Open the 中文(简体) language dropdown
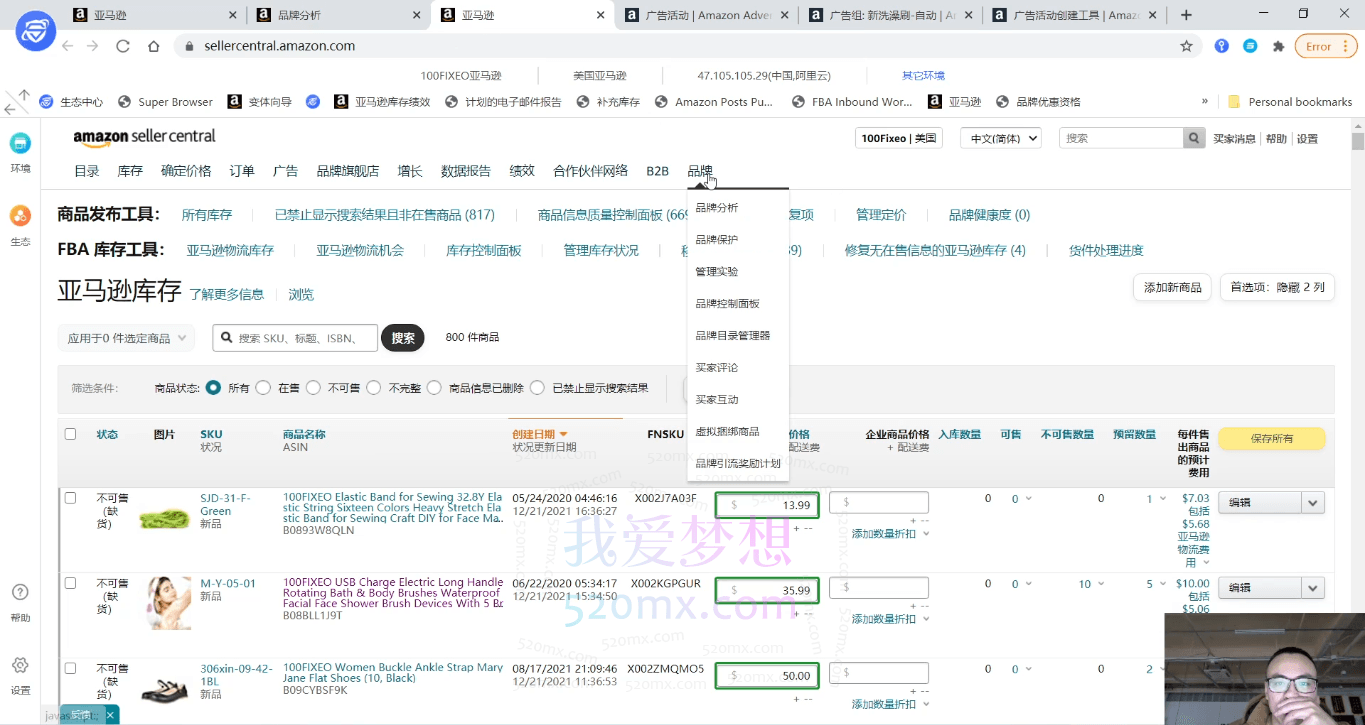1365x725 pixels. pos(1000,138)
